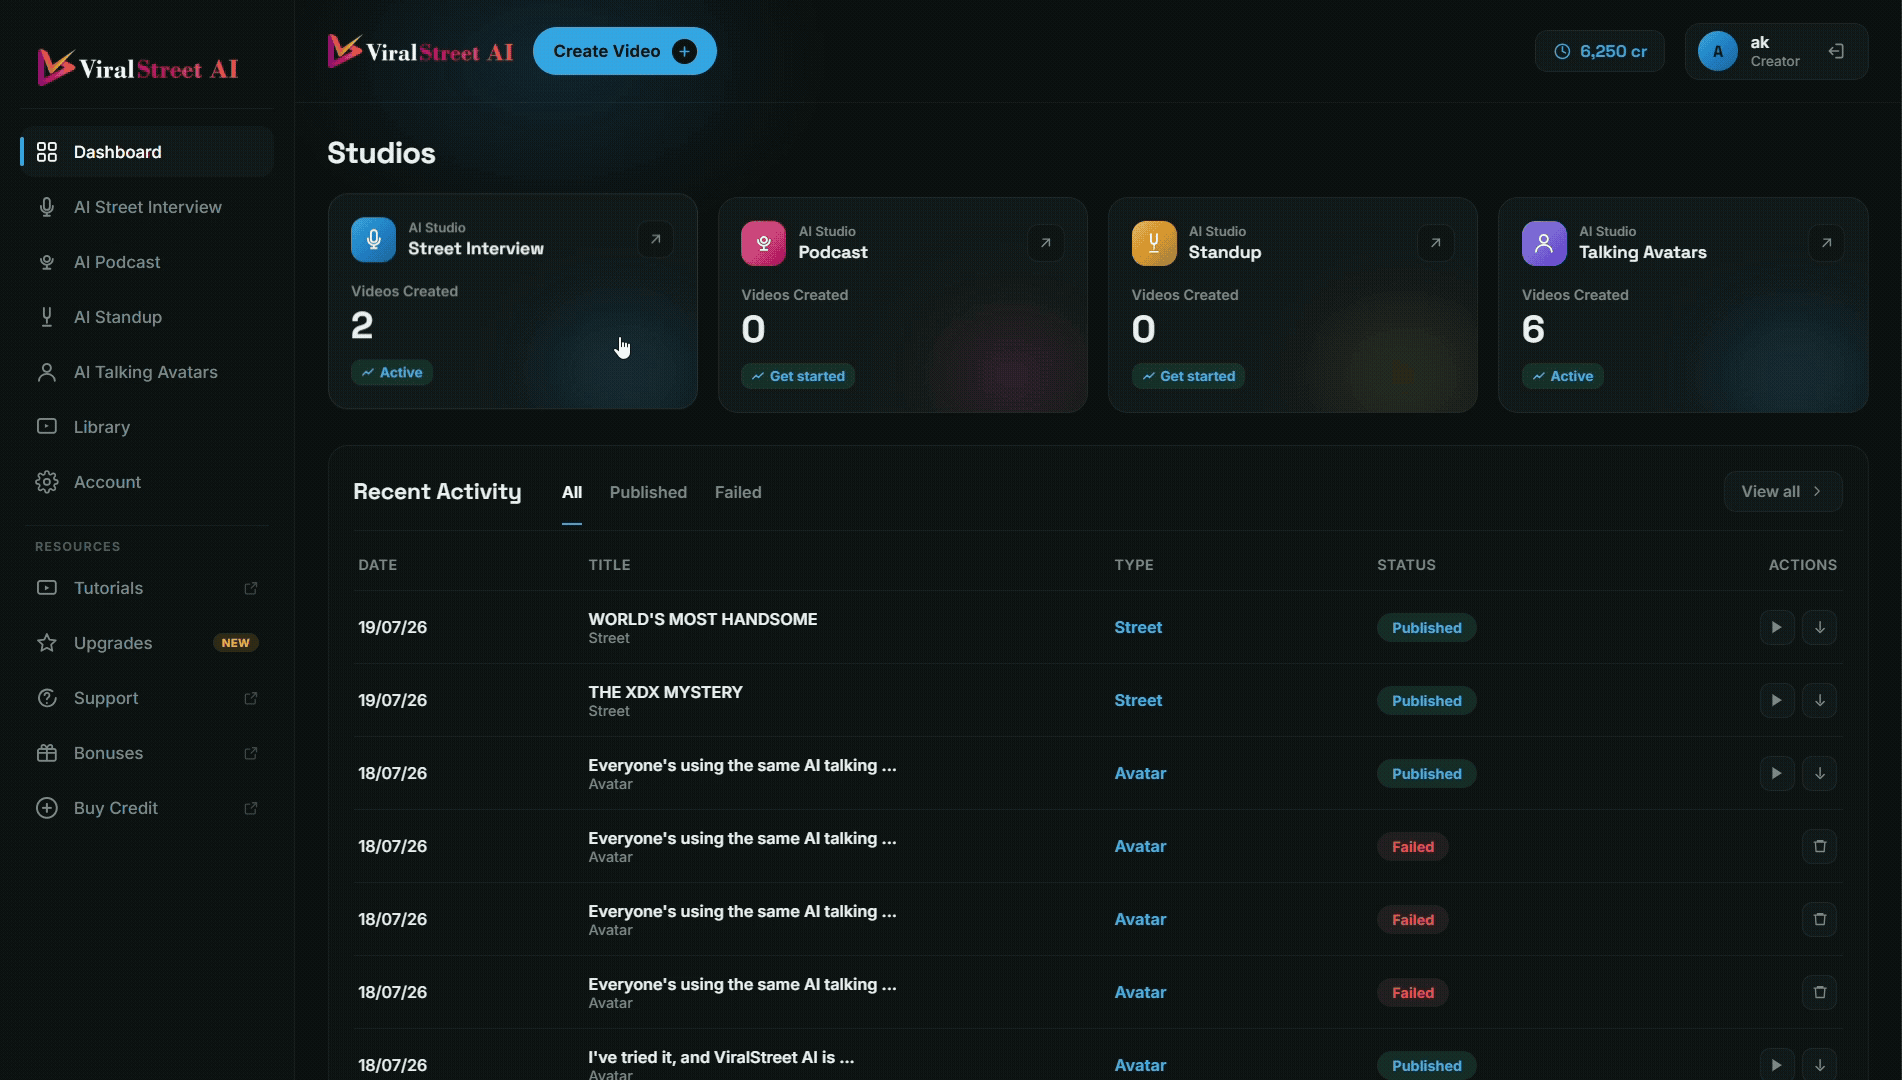
Task: Click Buy Credit external link icon
Action: [x=251, y=808]
